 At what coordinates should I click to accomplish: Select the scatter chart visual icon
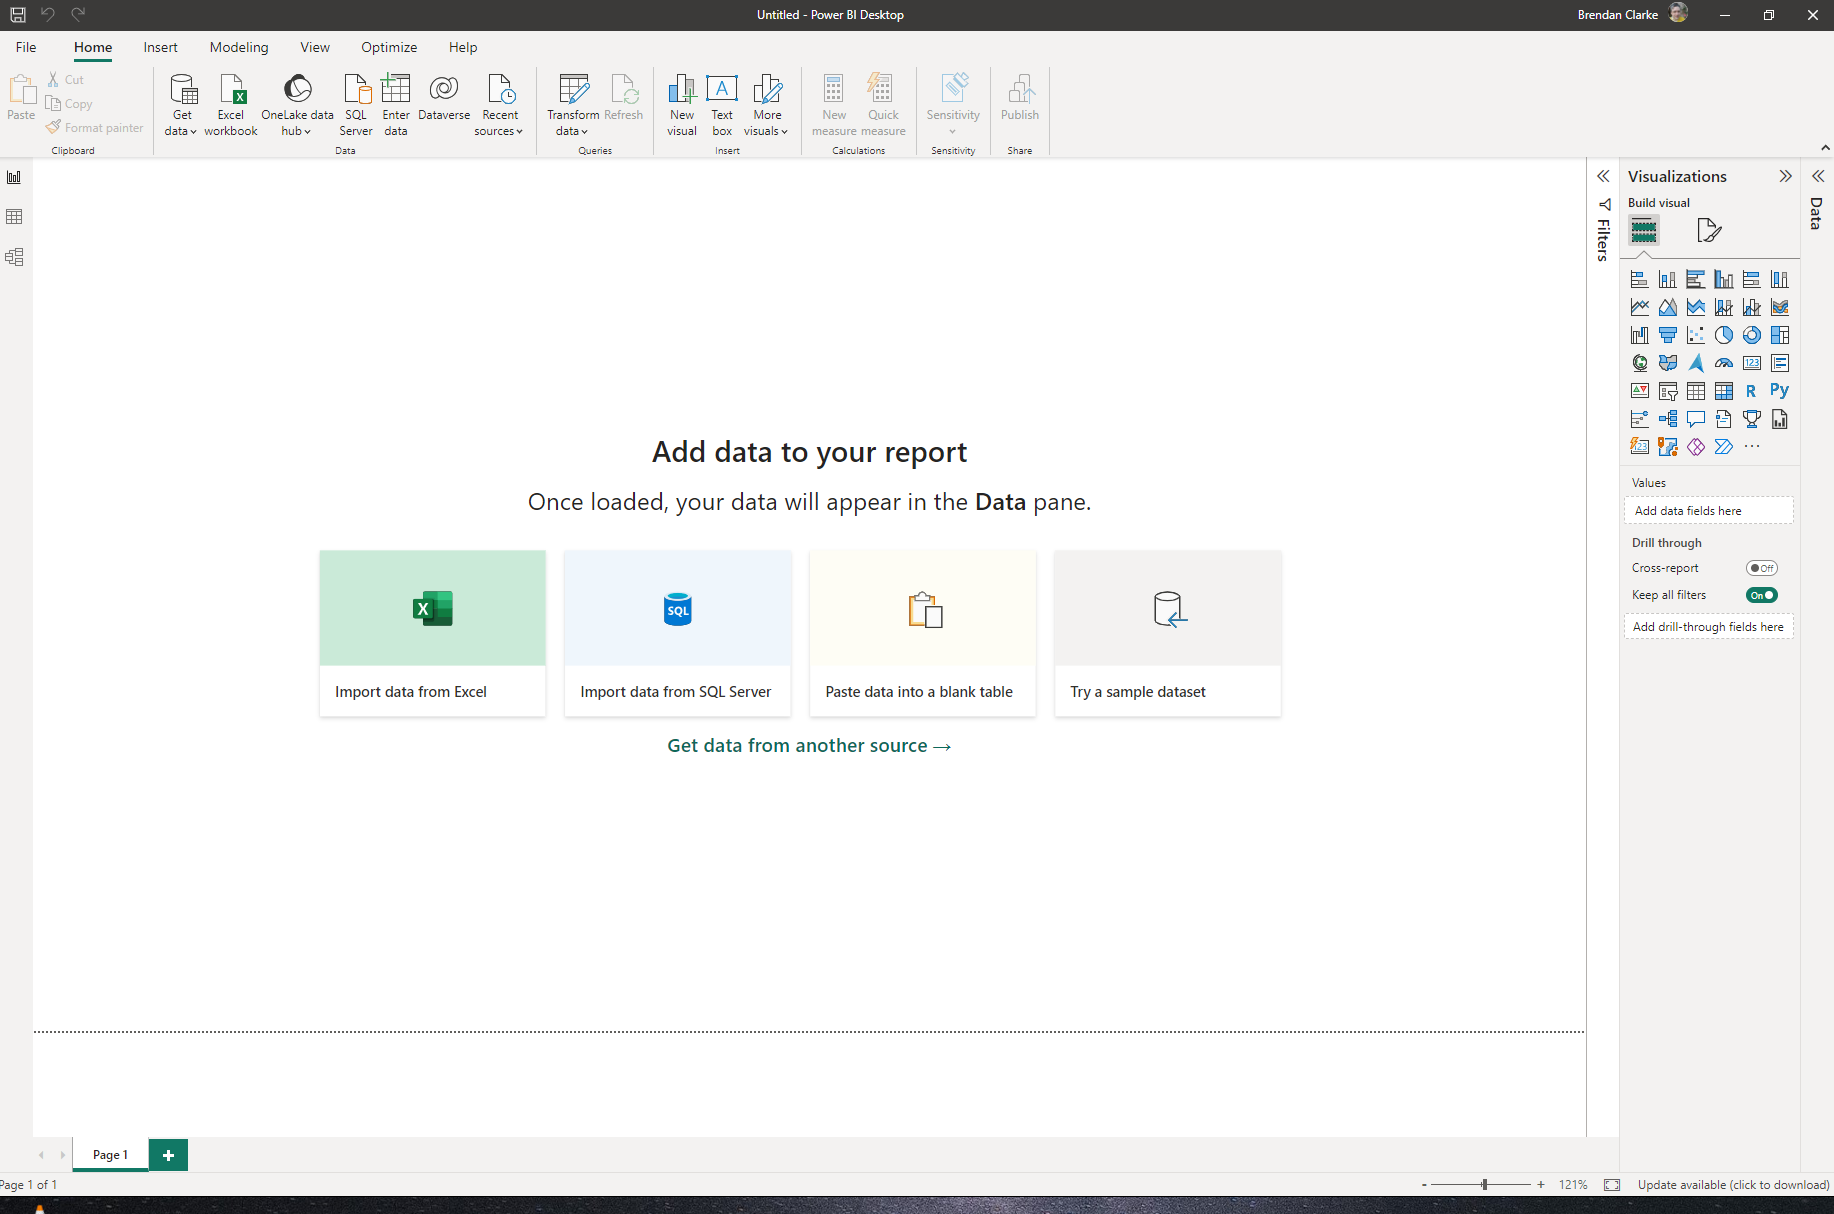pyautogui.click(x=1696, y=335)
